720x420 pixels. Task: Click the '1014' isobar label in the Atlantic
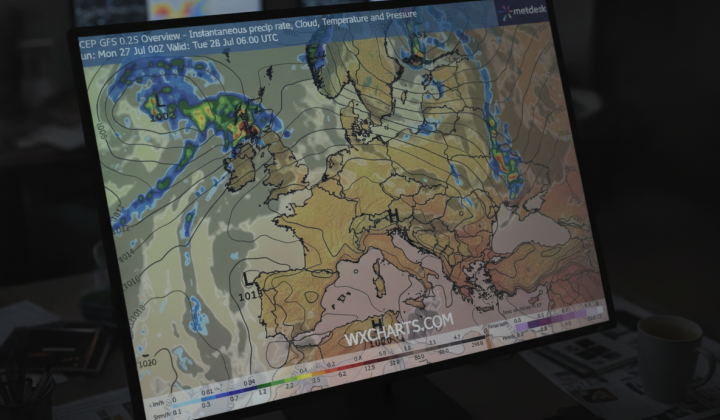coord(126,255)
